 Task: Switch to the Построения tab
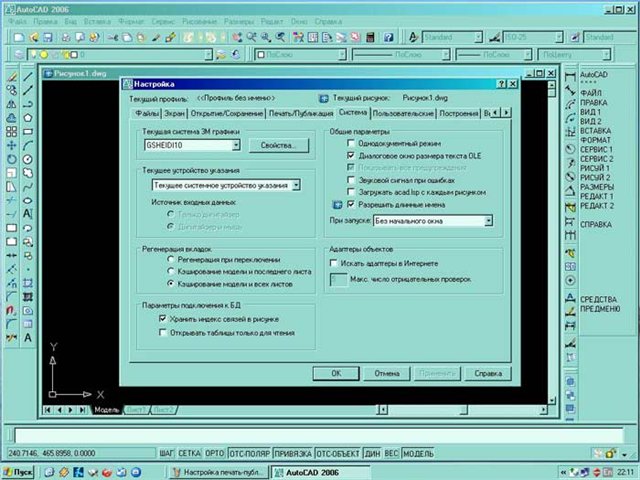tap(458, 113)
